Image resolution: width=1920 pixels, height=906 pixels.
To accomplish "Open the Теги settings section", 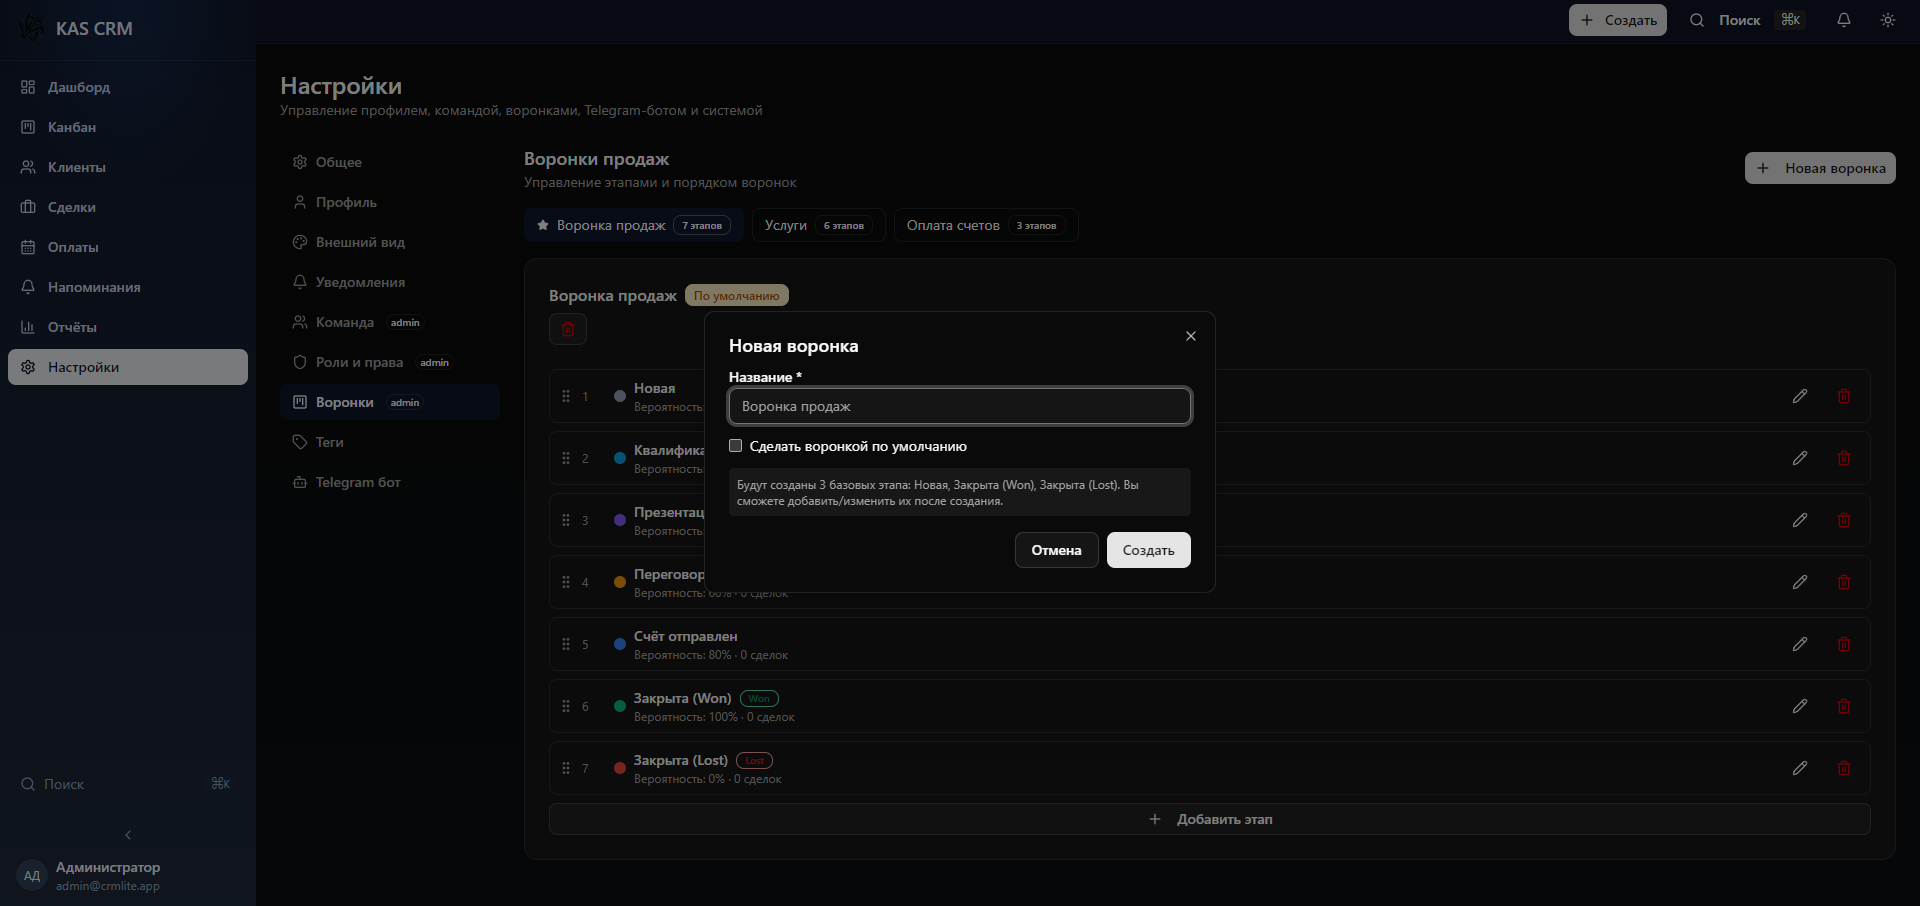I will point(390,442).
